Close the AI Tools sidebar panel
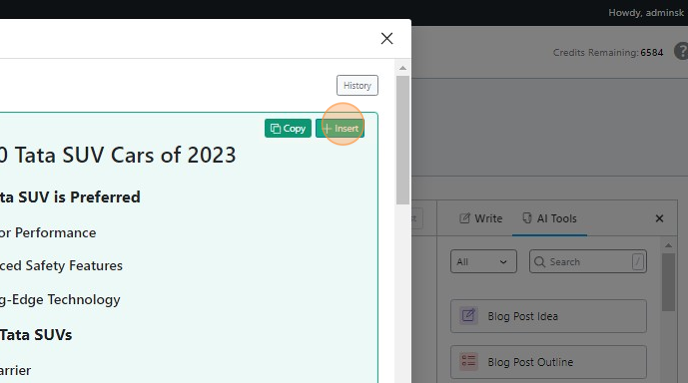This screenshot has height=383, width=688. coord(659,218)
